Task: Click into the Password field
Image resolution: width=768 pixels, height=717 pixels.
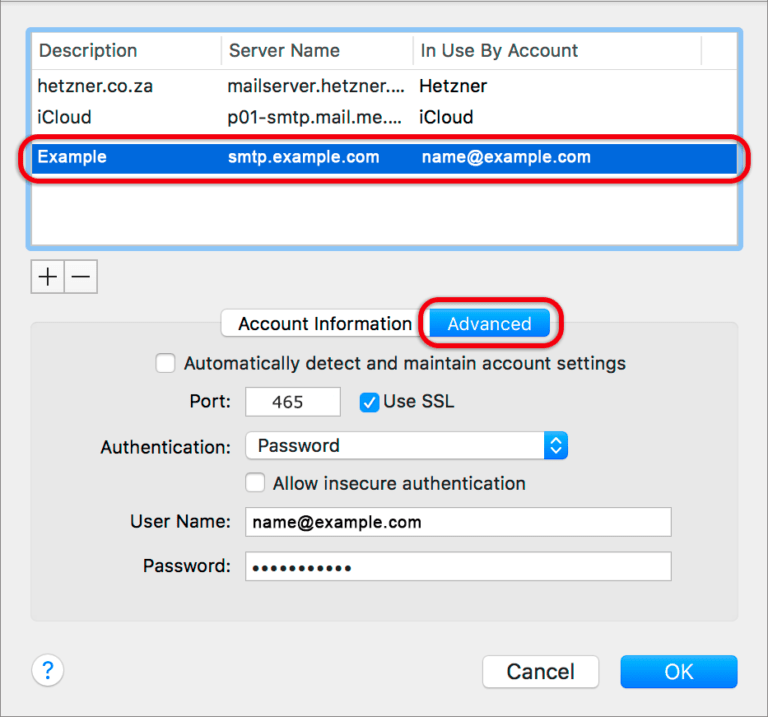Action: (x=458, y=567)
